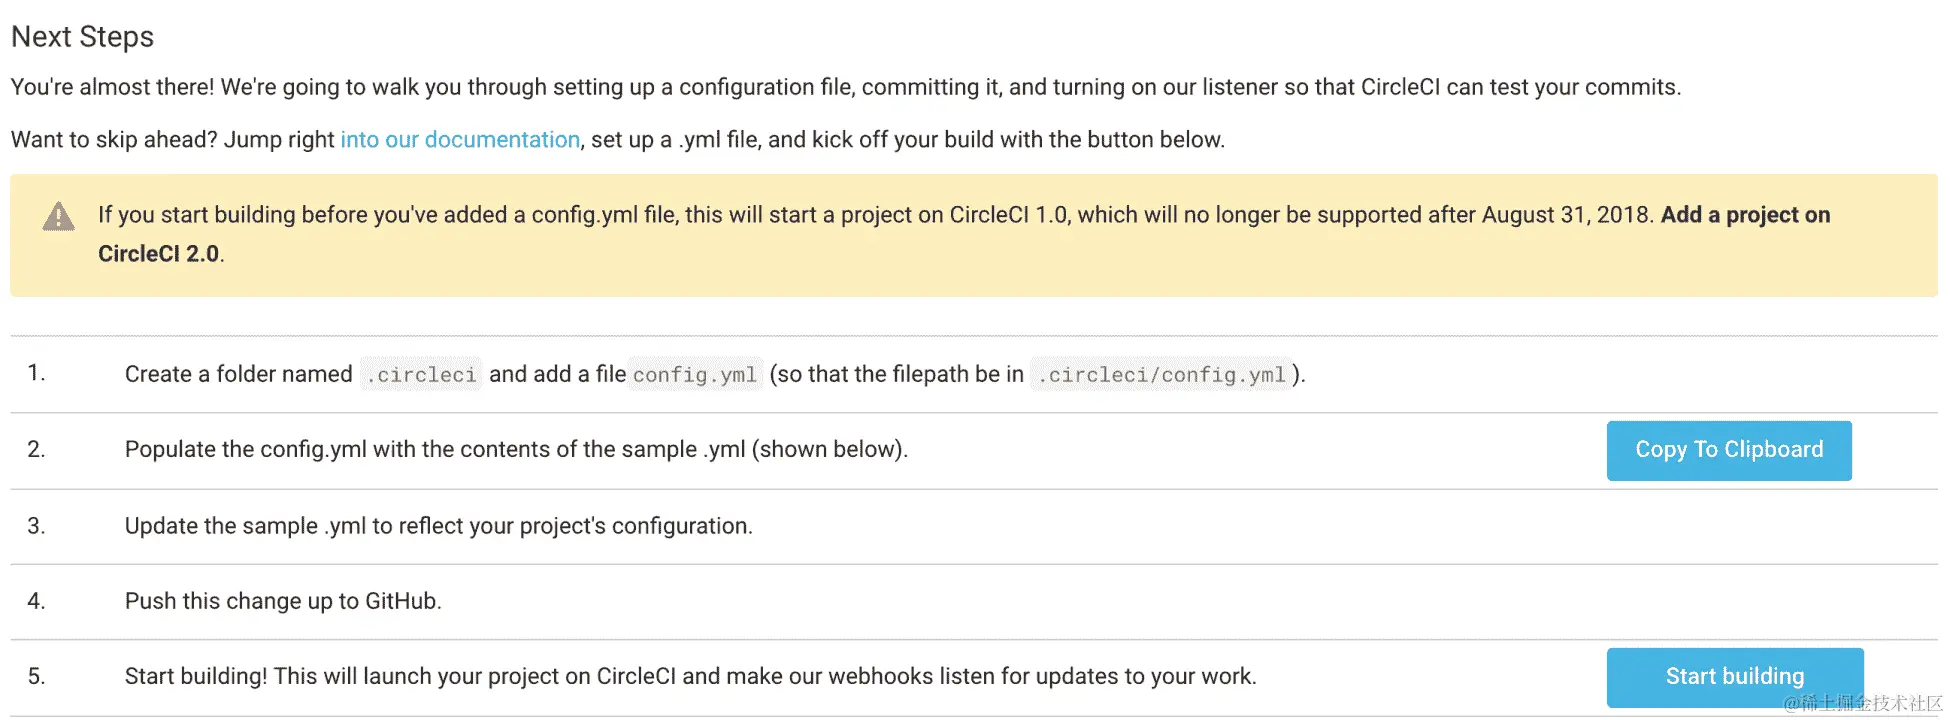Click the Start building button
1950x720 pixels.
tap(1734, 677)
